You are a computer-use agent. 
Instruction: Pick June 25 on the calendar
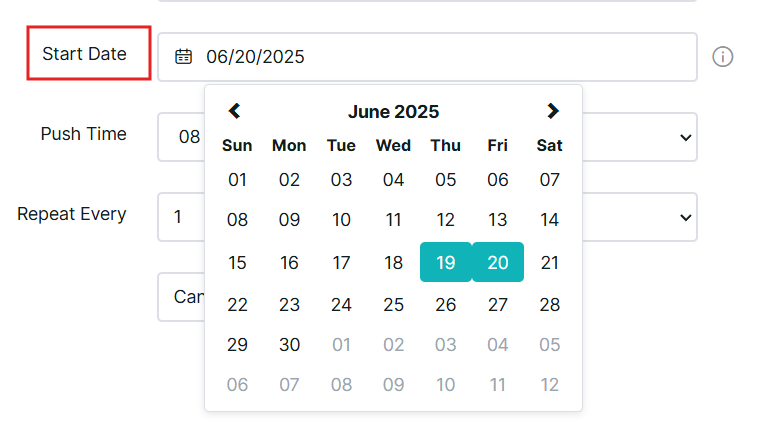[393, 304]
